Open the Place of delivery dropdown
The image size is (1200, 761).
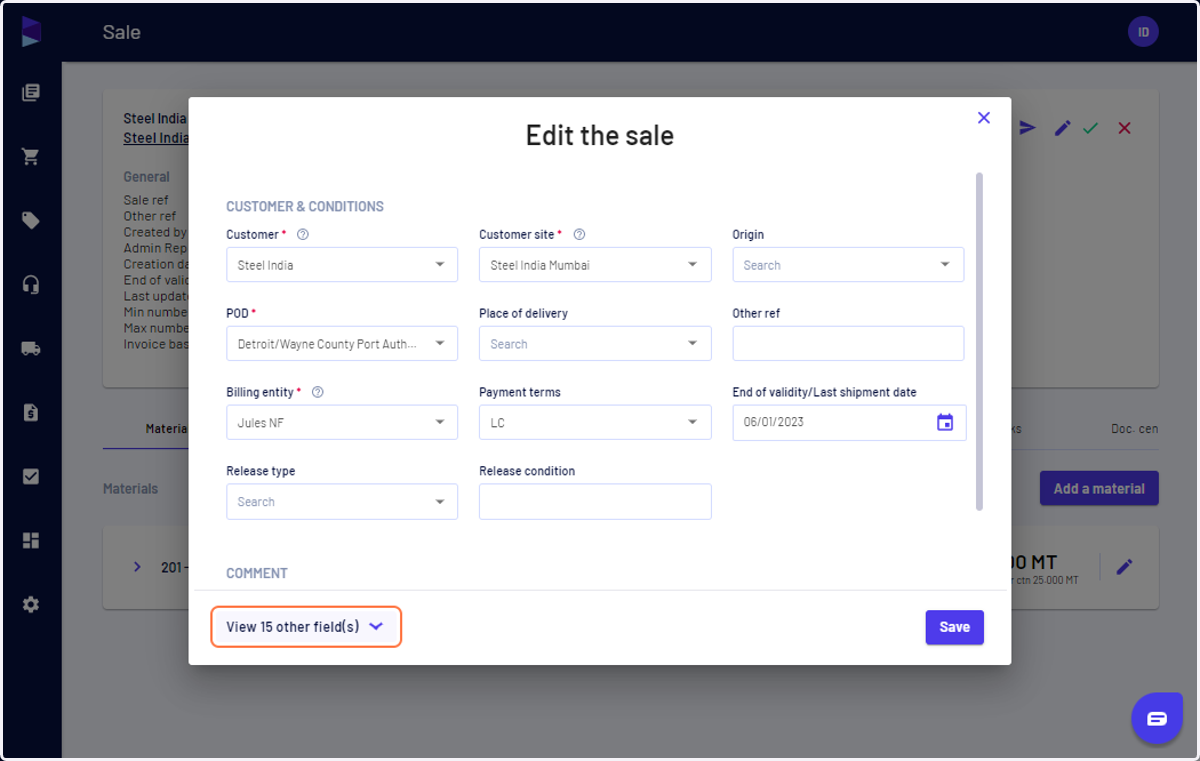(x=595, y=344)
